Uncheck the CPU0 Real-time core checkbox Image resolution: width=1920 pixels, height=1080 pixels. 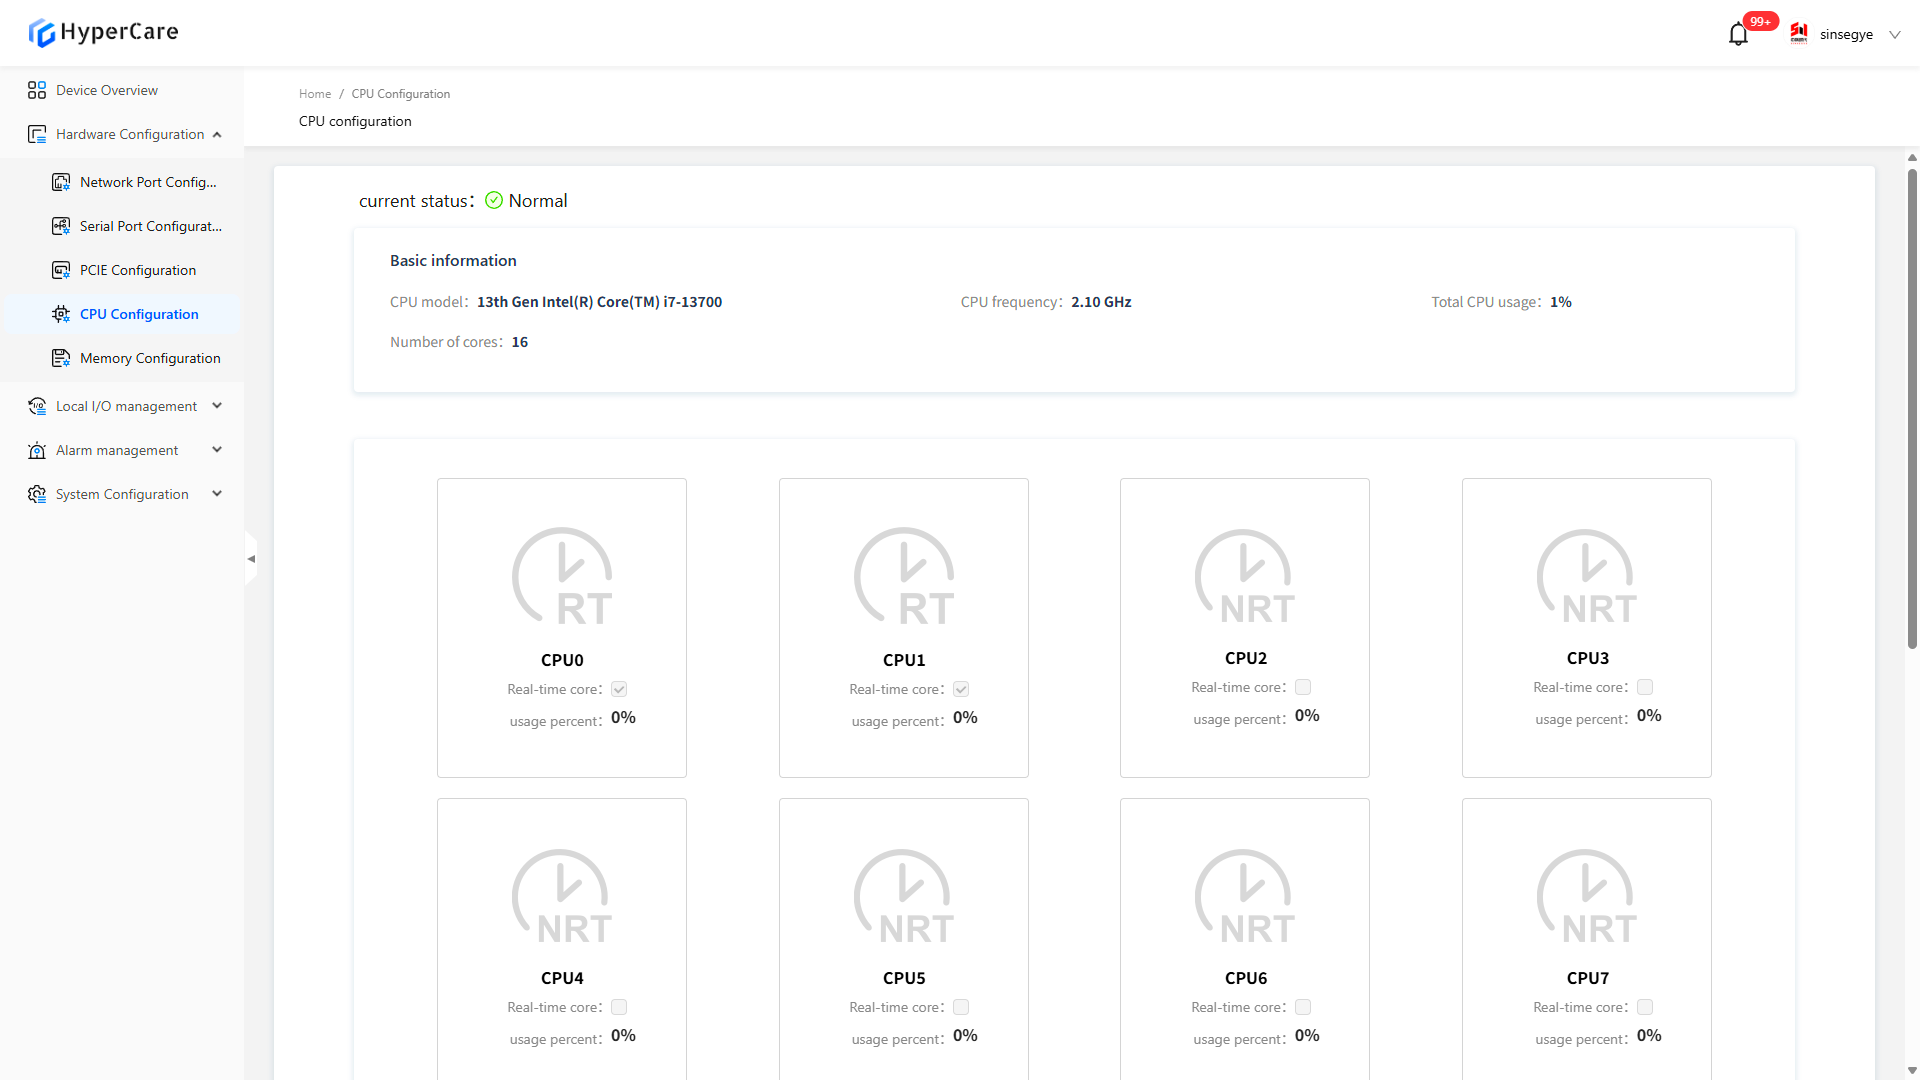[x=619, y=689]
